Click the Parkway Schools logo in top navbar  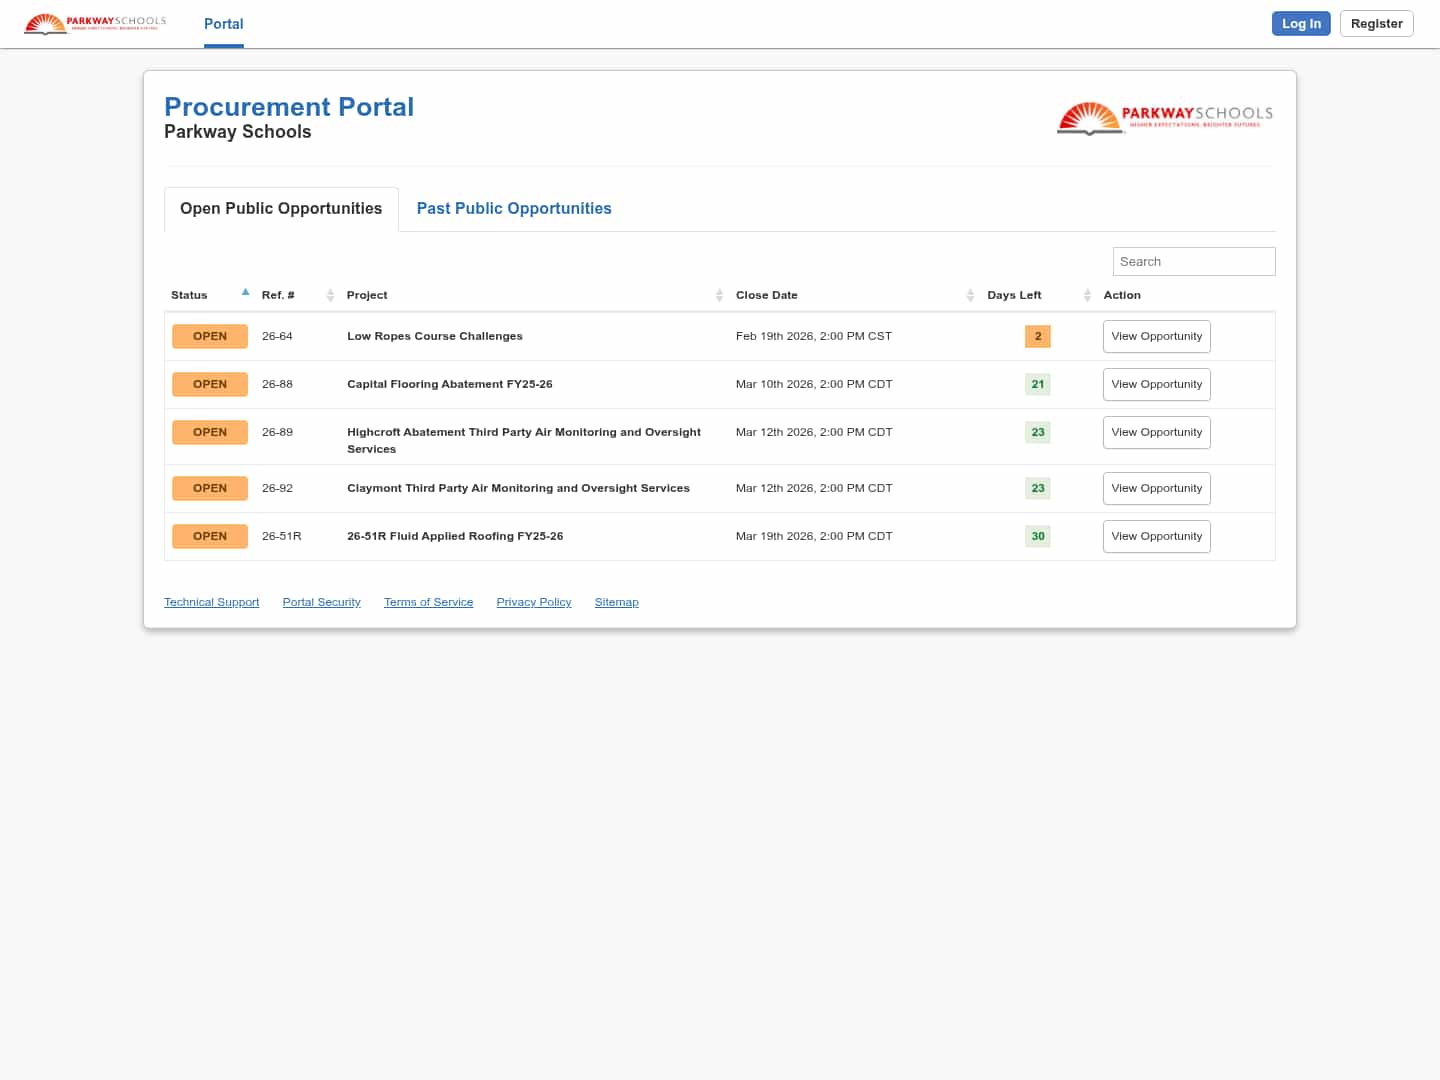(95, 23)
